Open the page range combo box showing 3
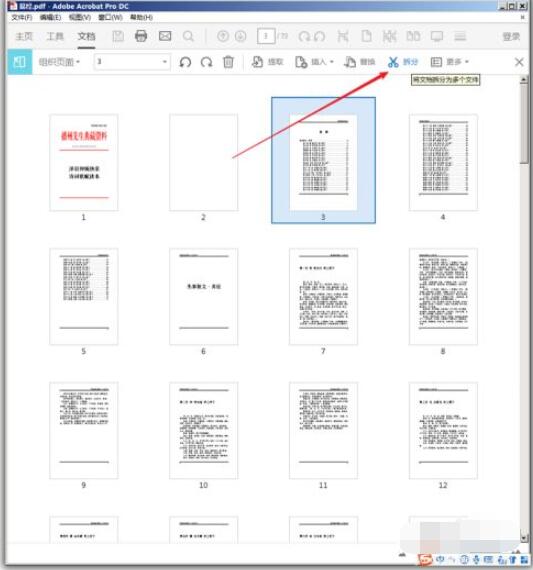 pyautogui.click(x=132, y=62)
